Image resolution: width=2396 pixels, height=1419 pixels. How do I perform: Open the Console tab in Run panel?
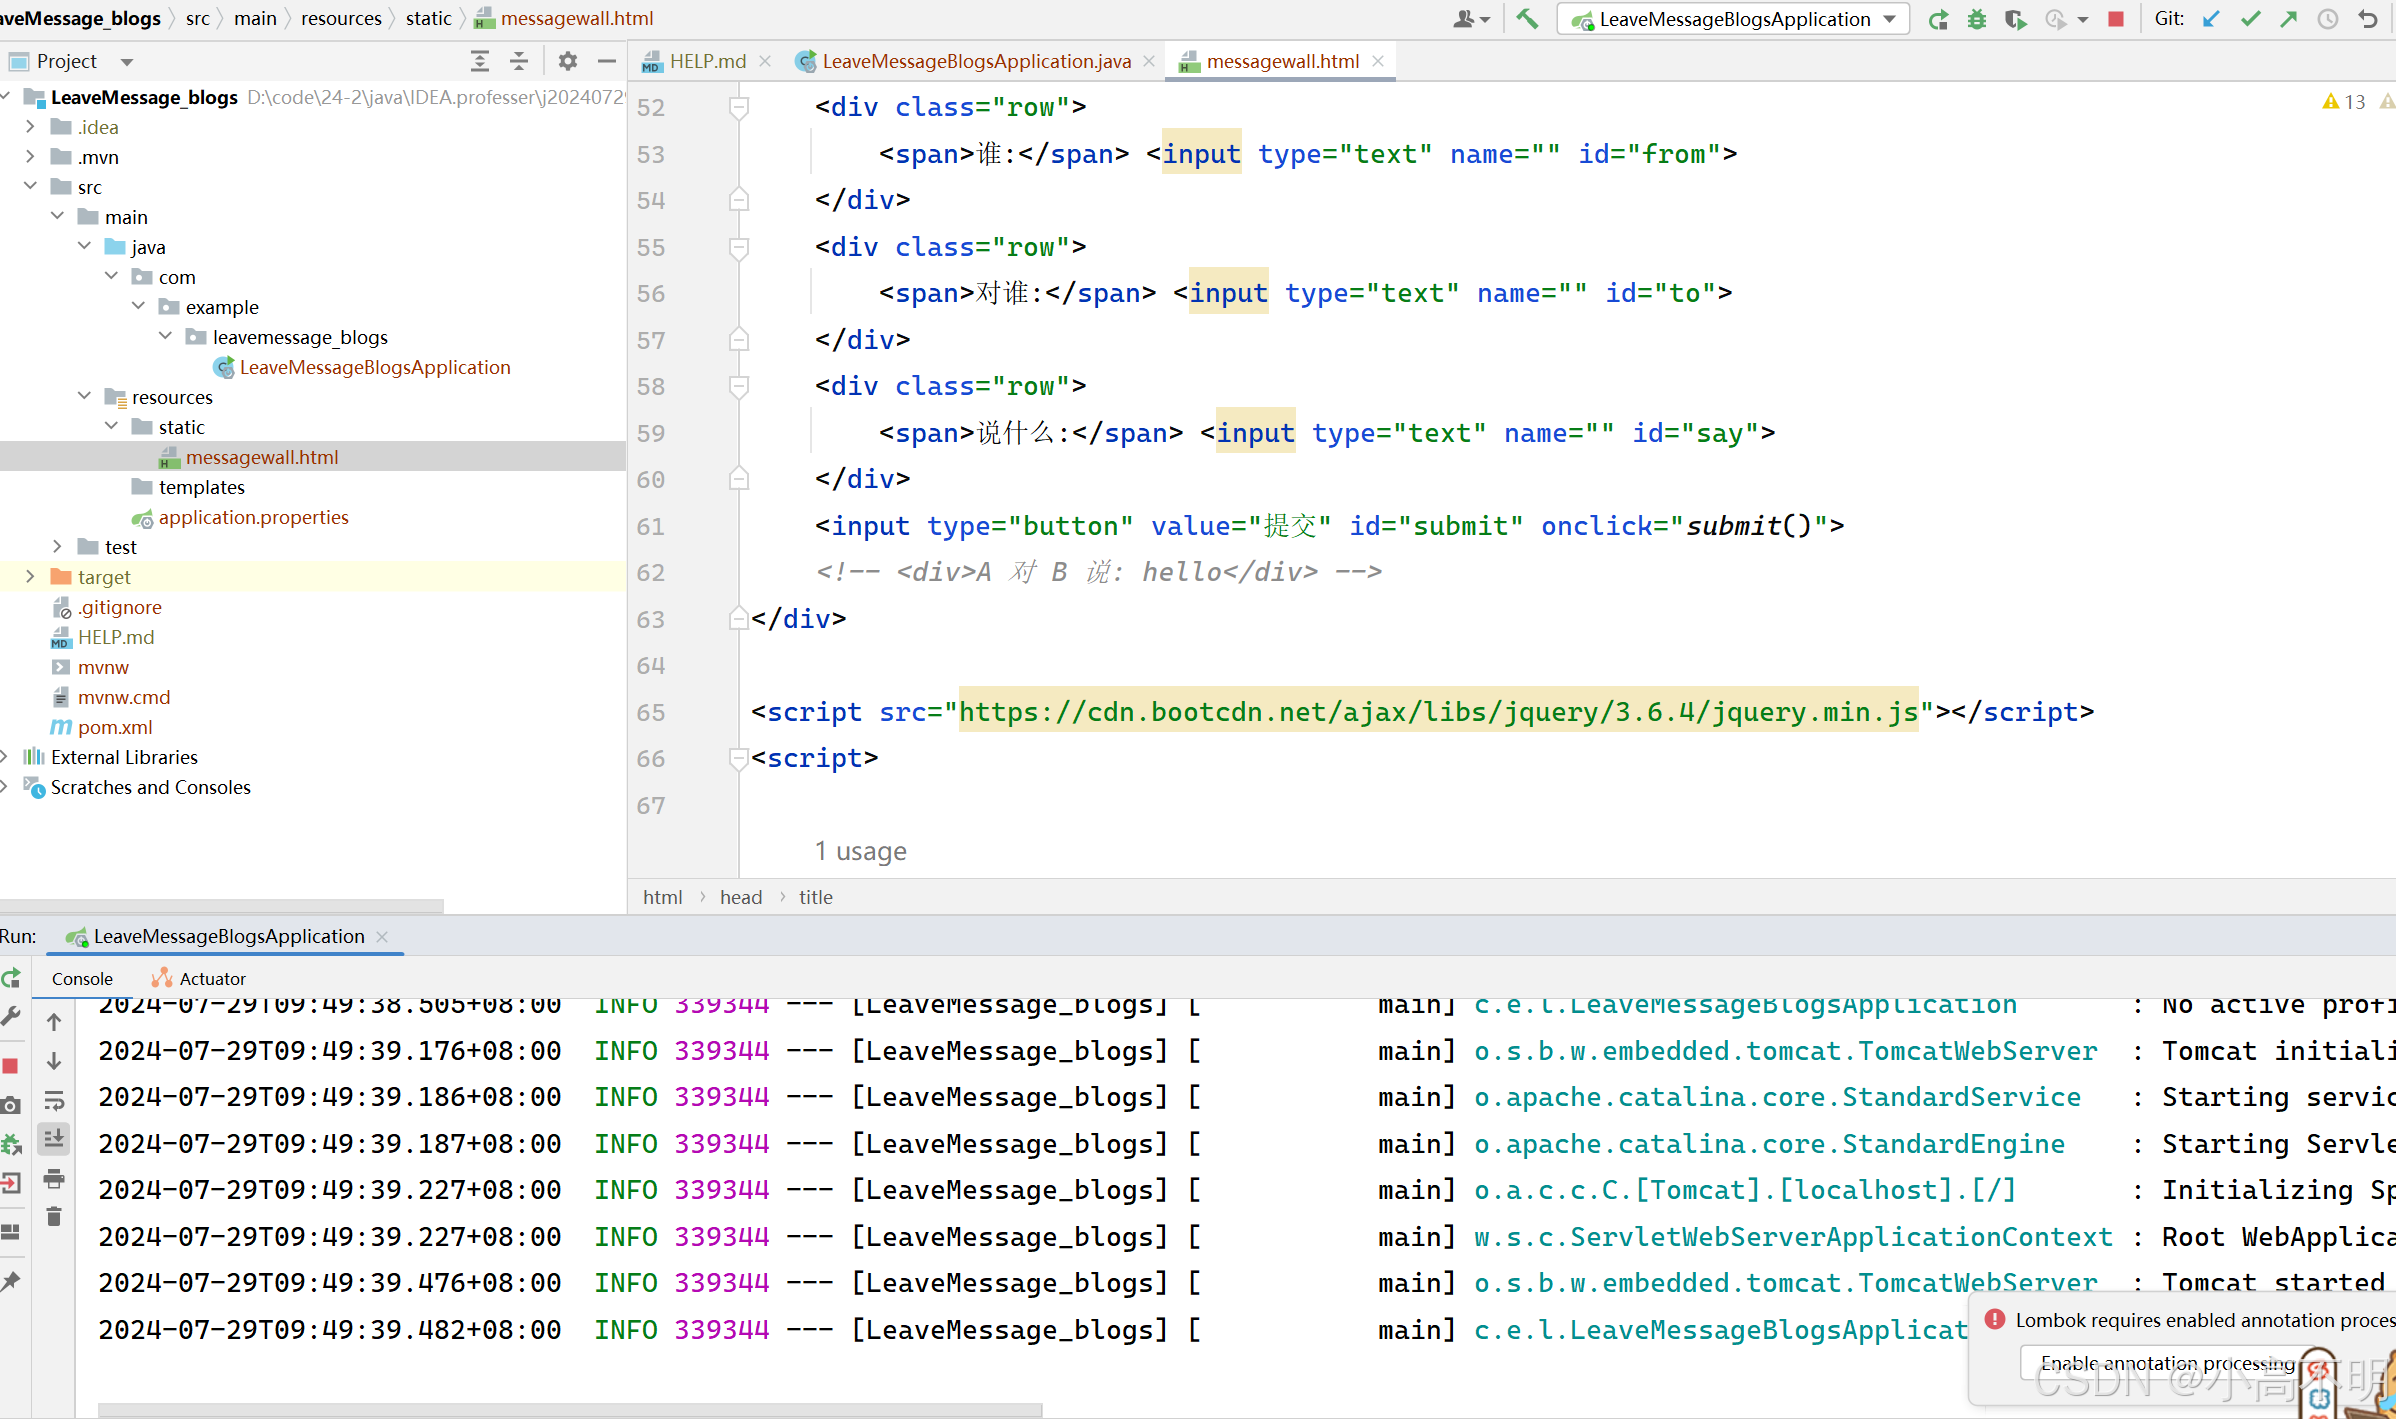tap(82, 979)
